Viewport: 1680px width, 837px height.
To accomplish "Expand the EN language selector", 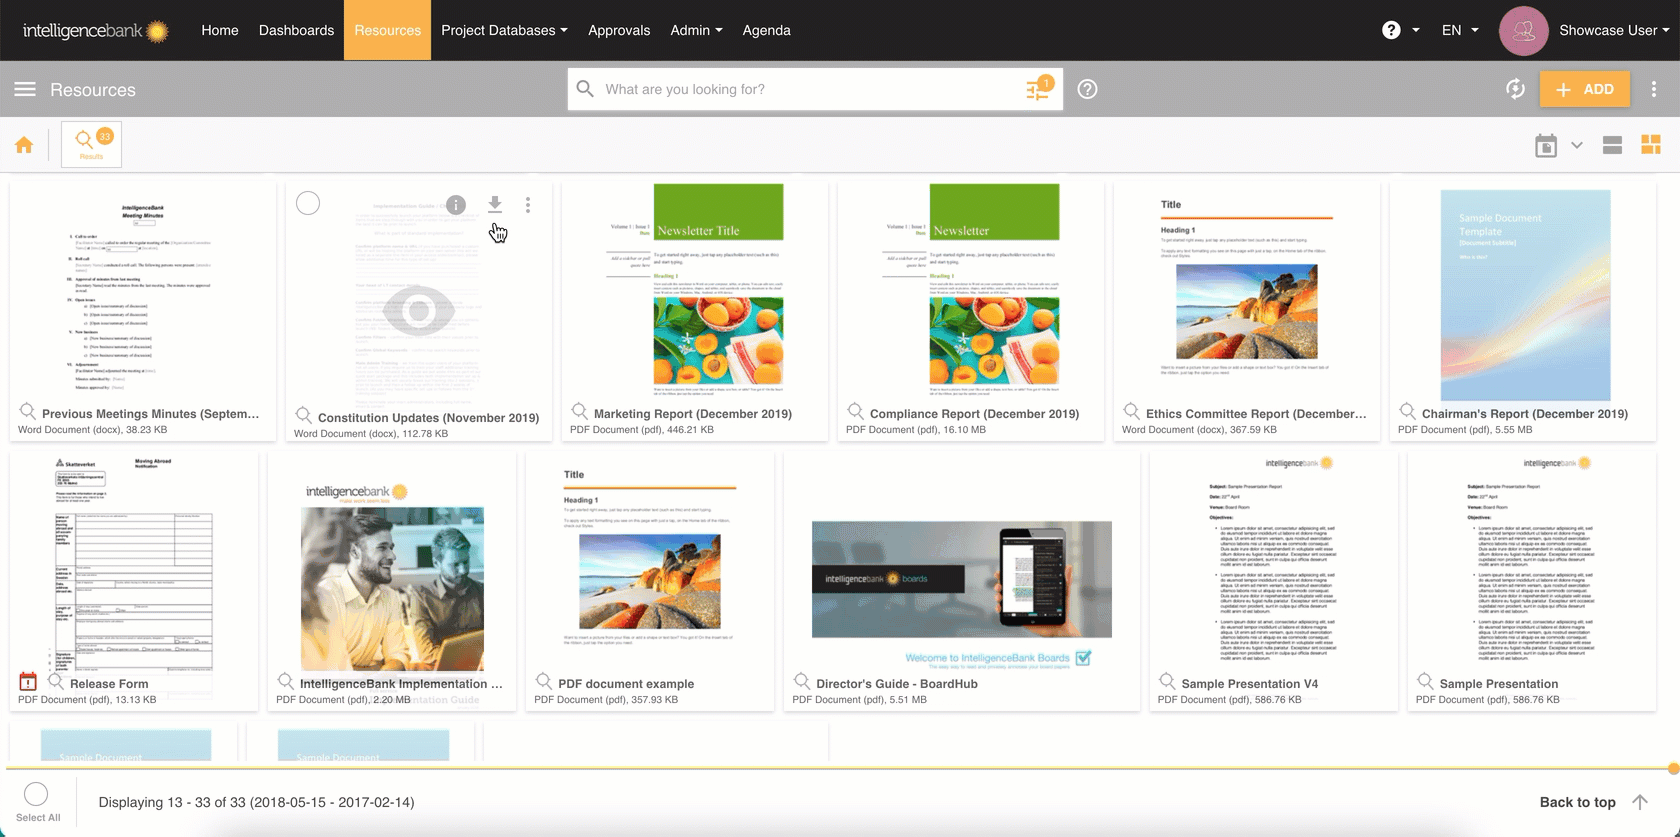I will point(1460,30).
